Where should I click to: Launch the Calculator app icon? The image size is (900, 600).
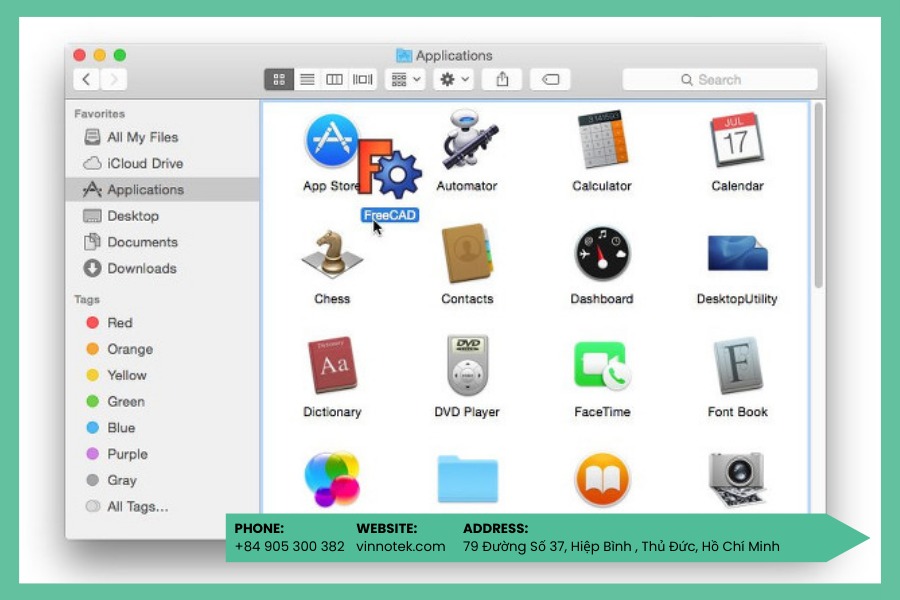tap(602, 139)
